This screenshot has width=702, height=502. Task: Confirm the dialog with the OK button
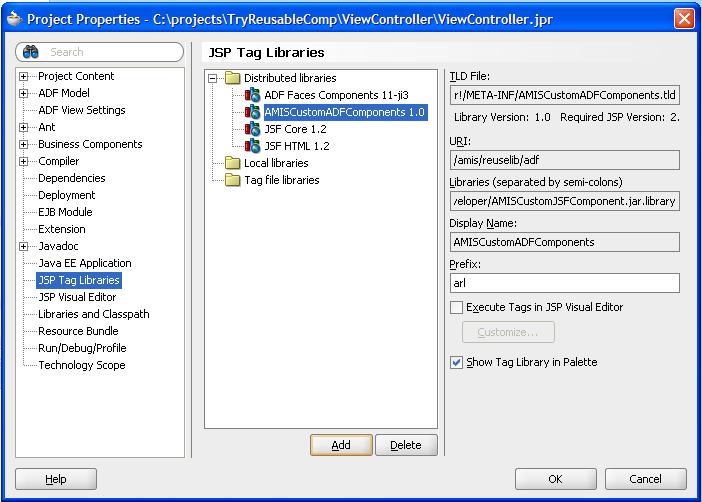pyautogui.click(x=555, y=479)
